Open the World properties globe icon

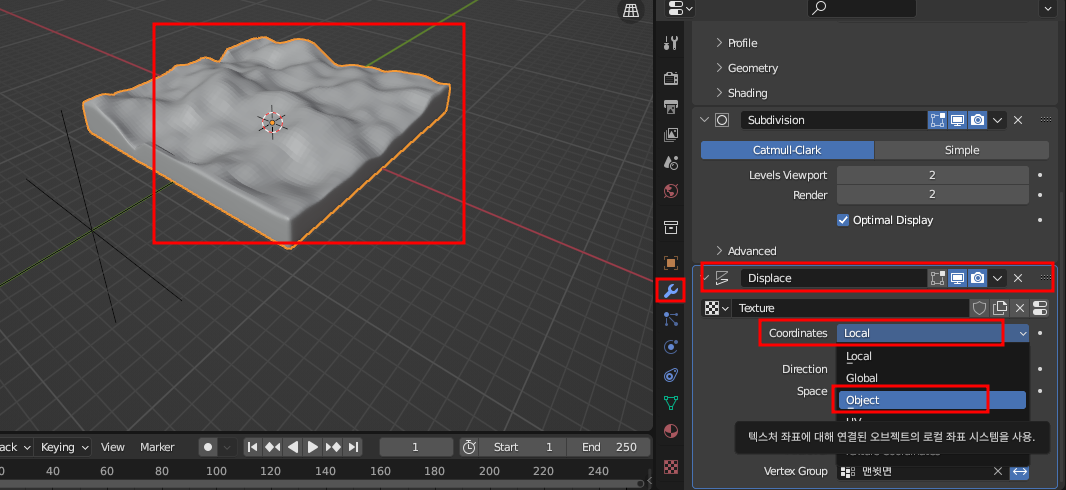(671, 191)
